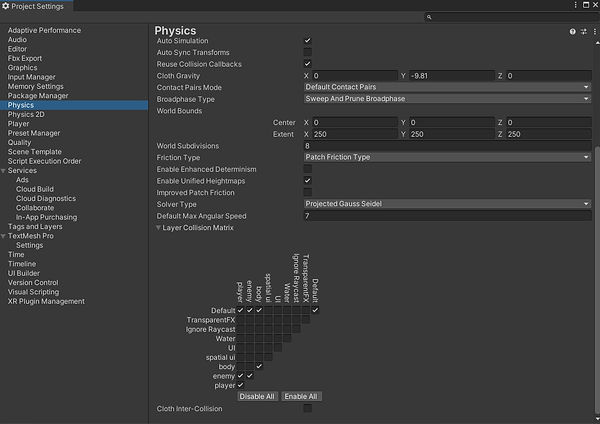Open the Broadphase Type dropdown
The width and height of the screenshot is (600, 424).
coord(447,99)
